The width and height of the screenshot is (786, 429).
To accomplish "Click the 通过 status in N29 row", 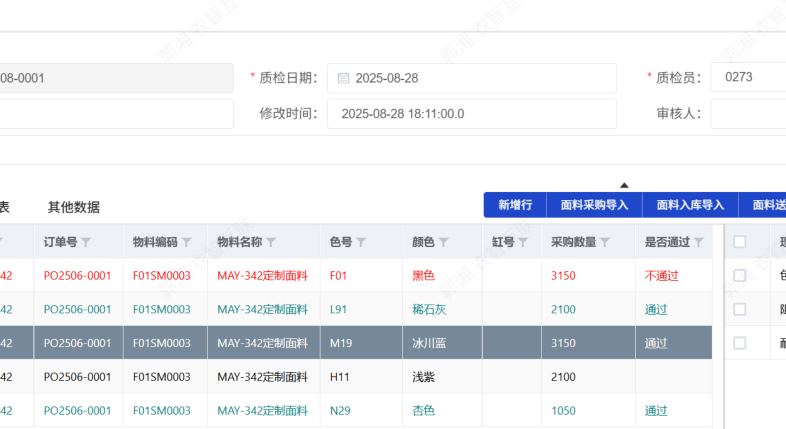I will point(674,411).
